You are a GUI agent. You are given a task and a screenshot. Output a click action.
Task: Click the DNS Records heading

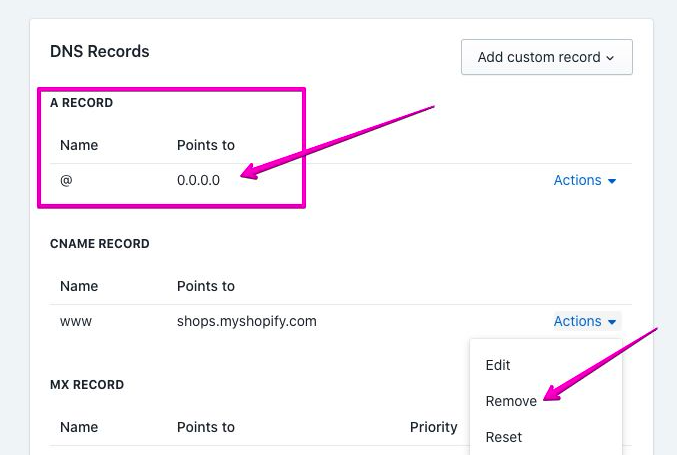point(99,51)
